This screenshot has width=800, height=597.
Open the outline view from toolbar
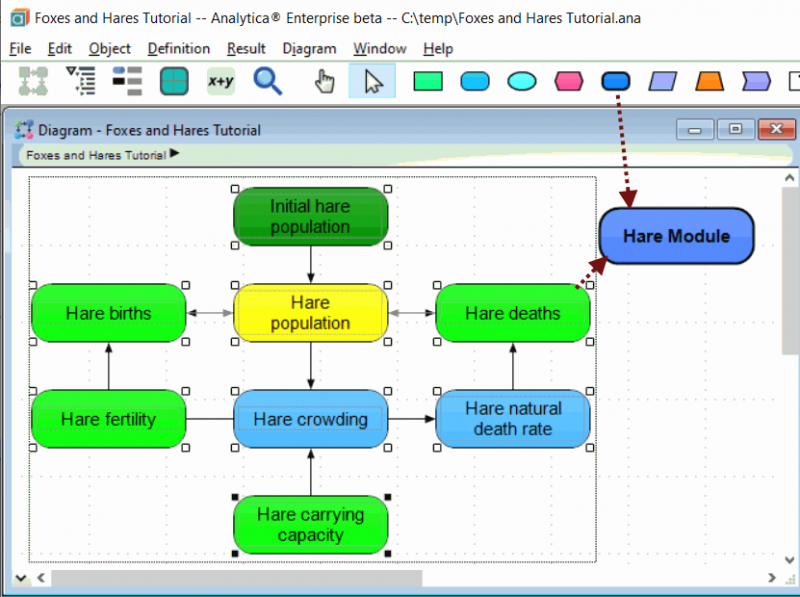point(81,81)
